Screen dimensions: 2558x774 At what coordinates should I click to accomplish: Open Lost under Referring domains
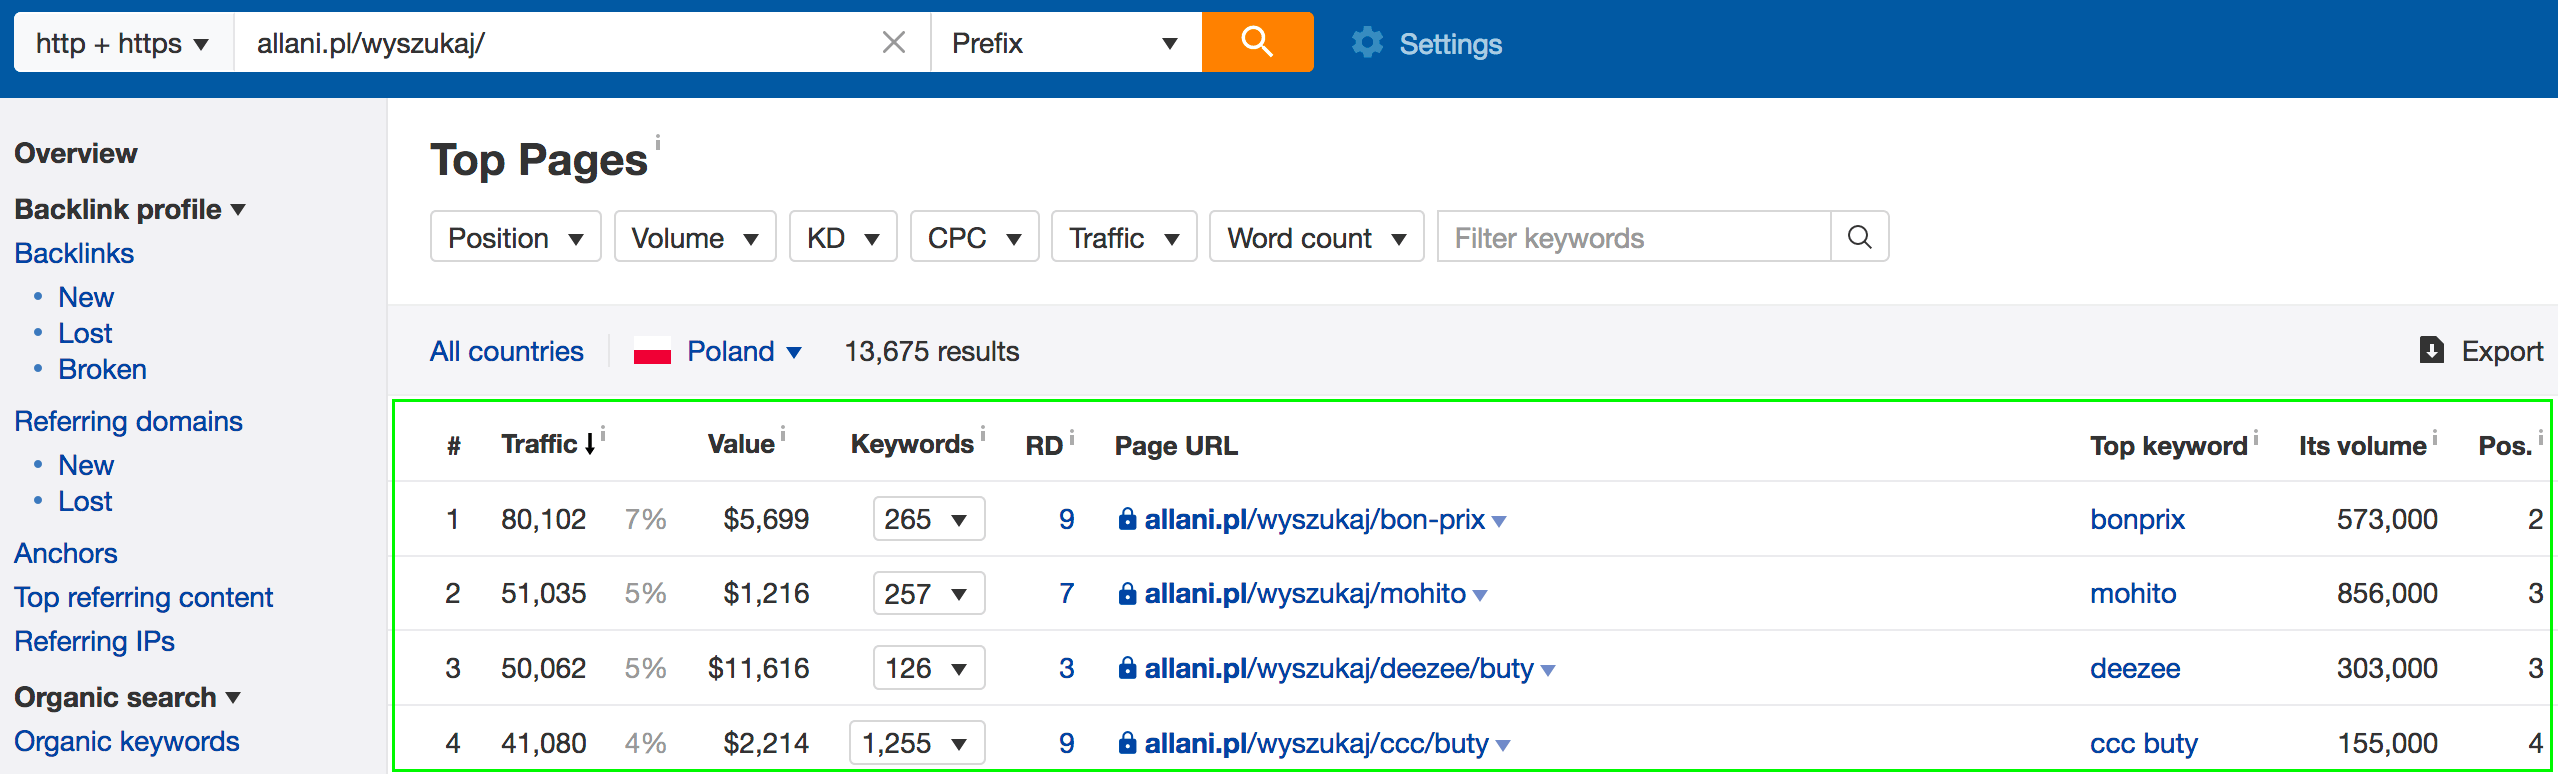(85, 501)
